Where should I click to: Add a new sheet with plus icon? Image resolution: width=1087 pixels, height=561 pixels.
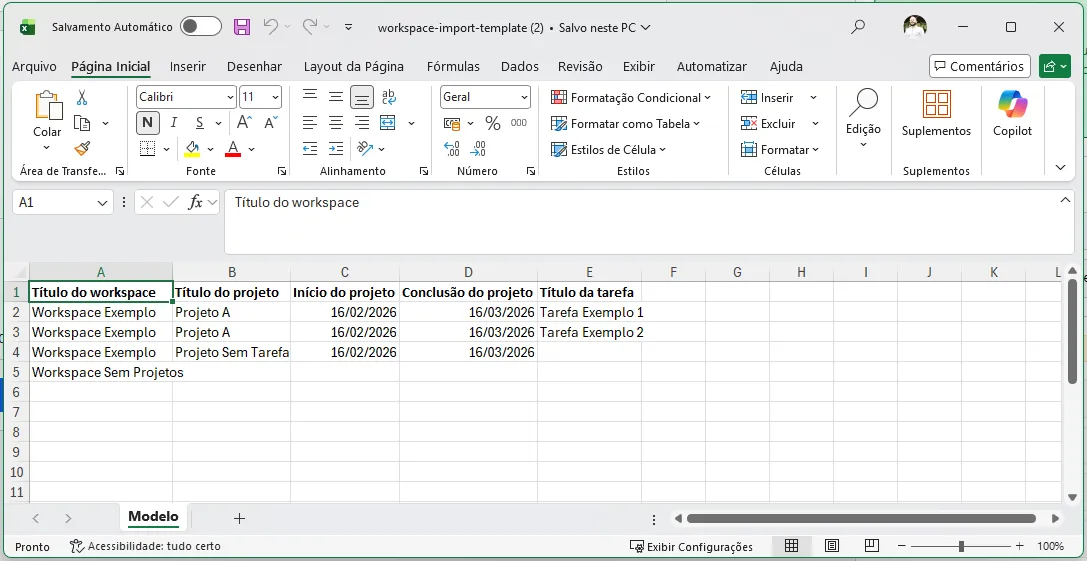point(239,518)
